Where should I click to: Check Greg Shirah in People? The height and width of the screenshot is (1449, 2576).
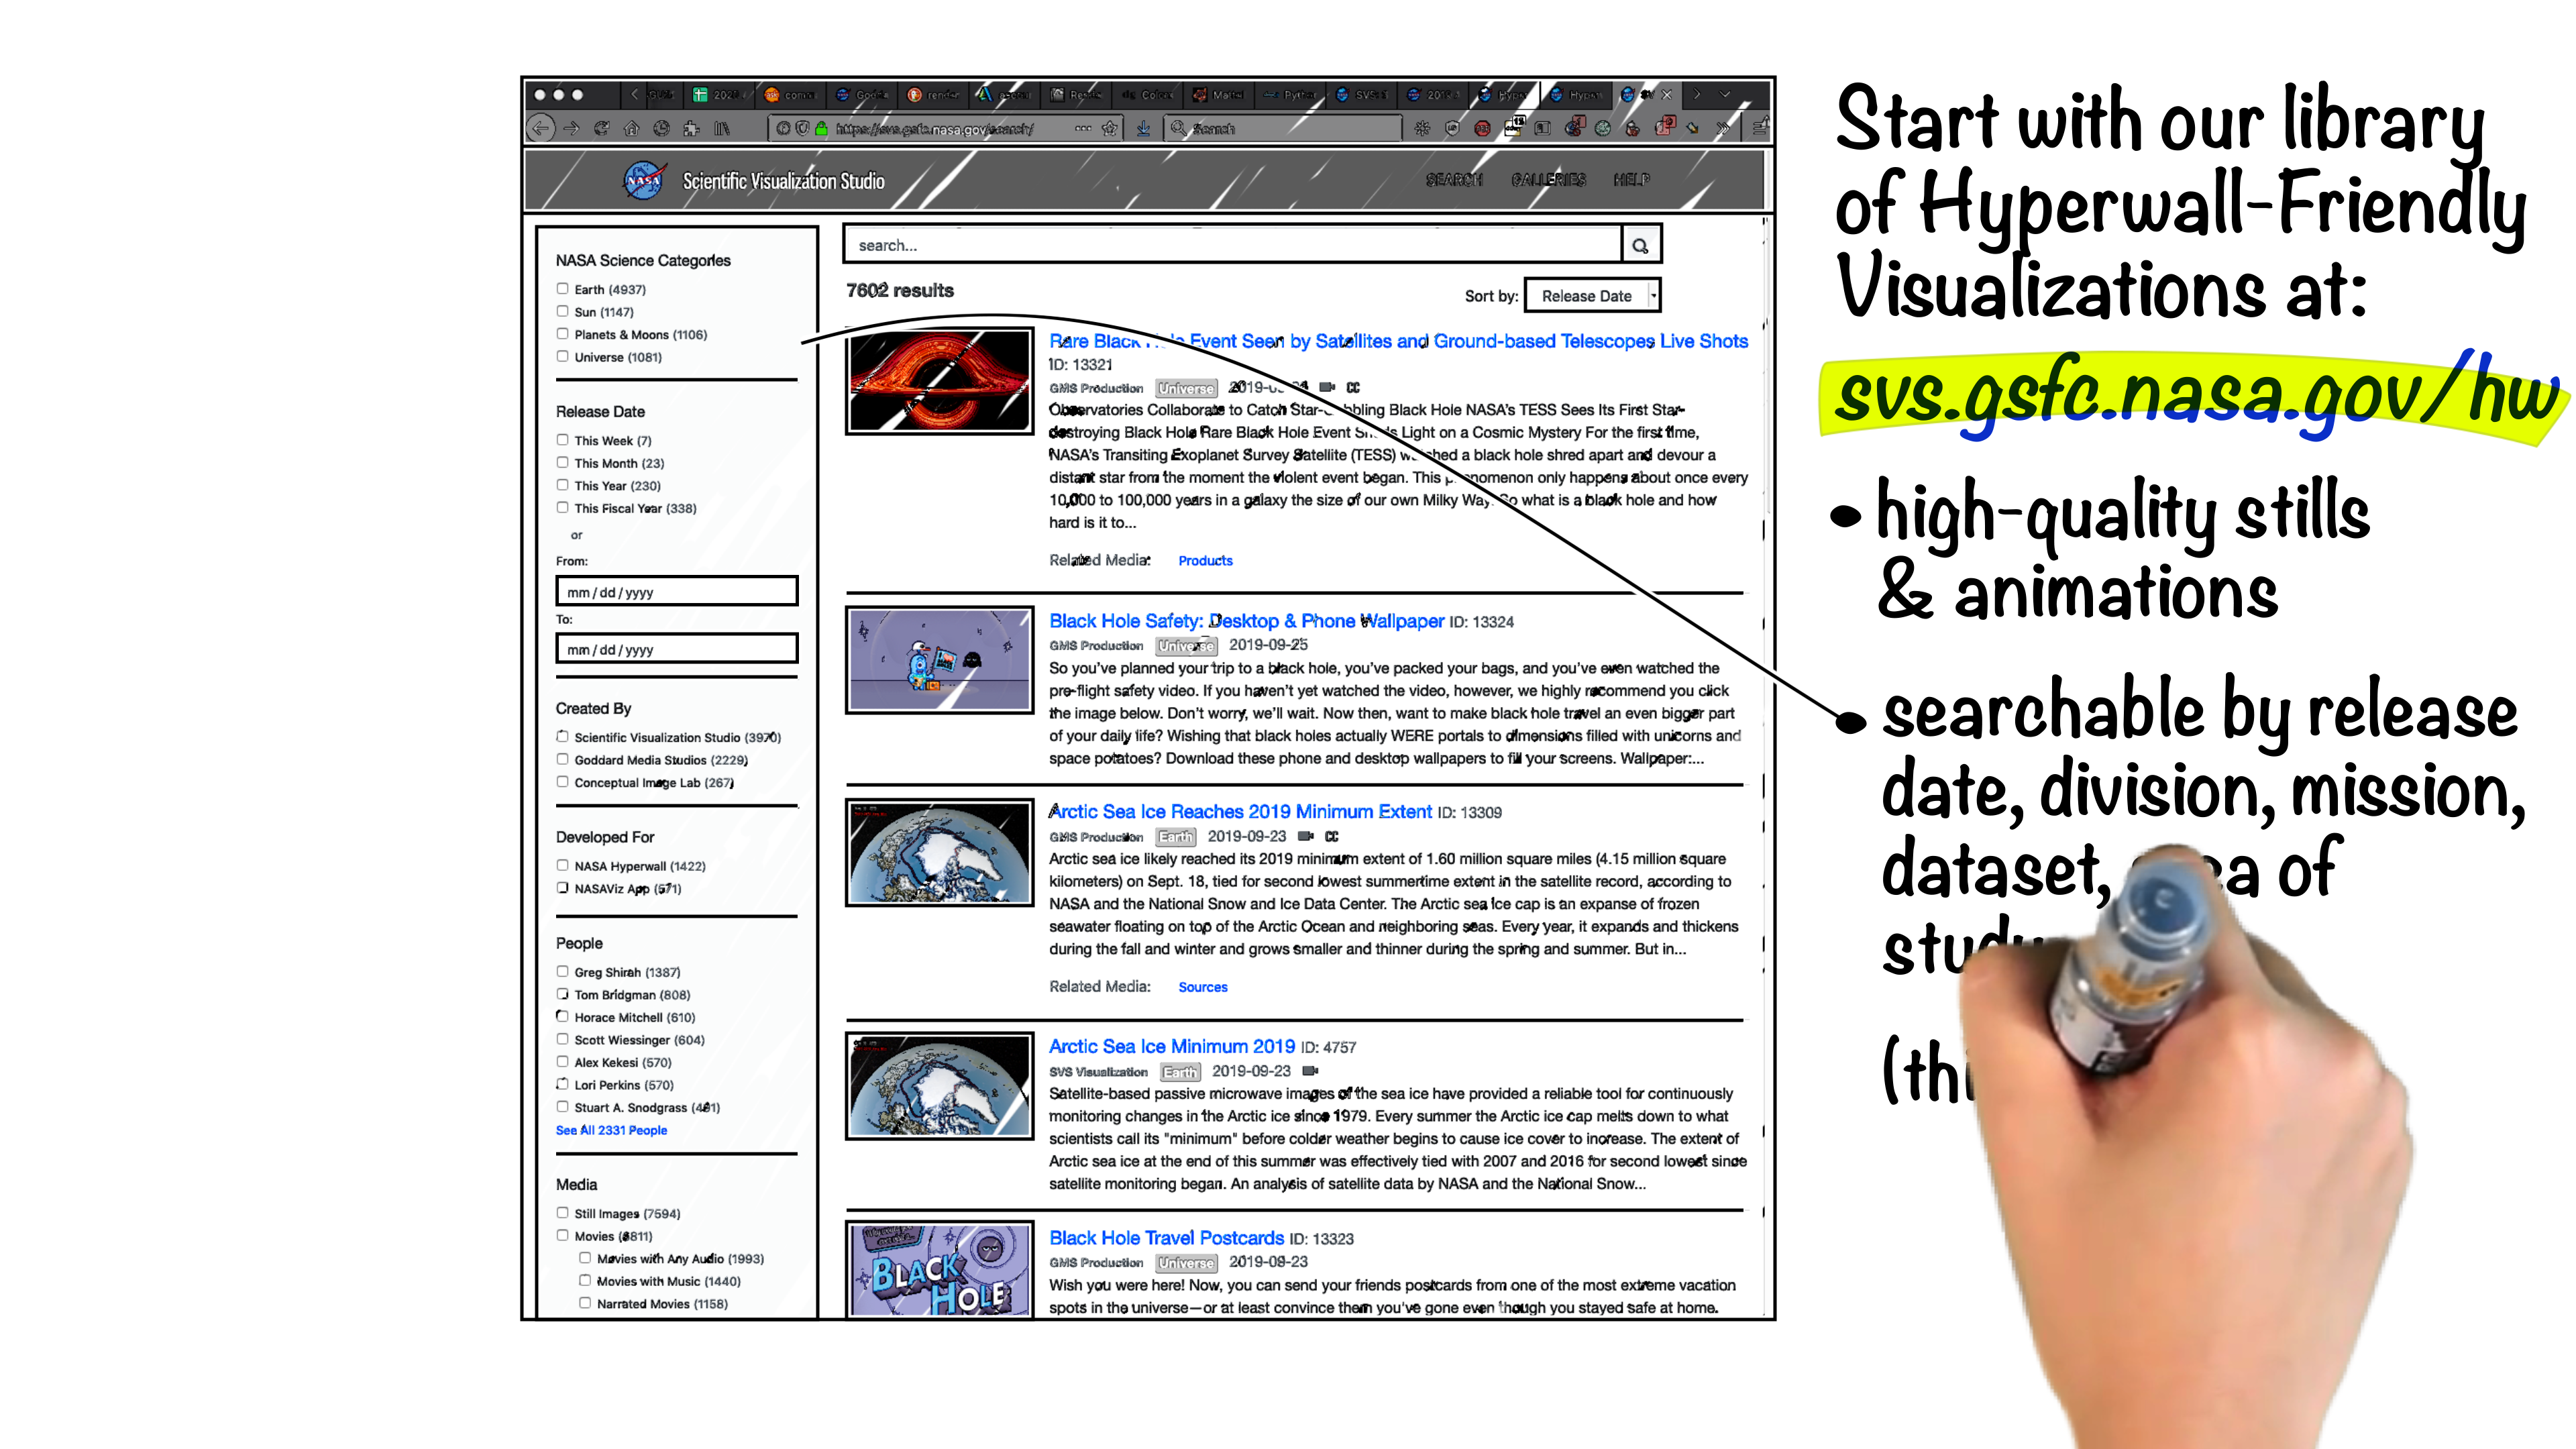tap(563, 972)
